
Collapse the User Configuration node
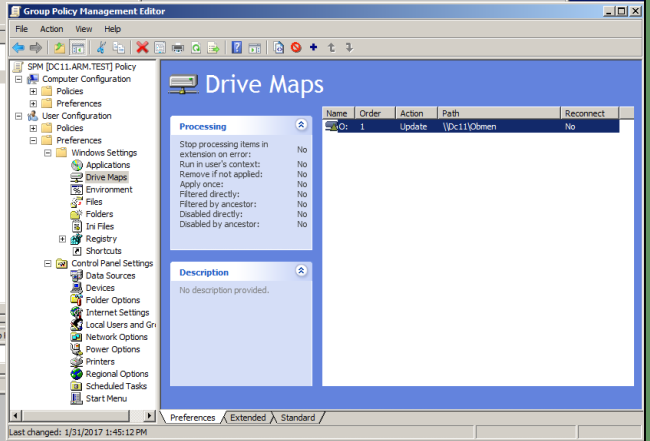19,116
